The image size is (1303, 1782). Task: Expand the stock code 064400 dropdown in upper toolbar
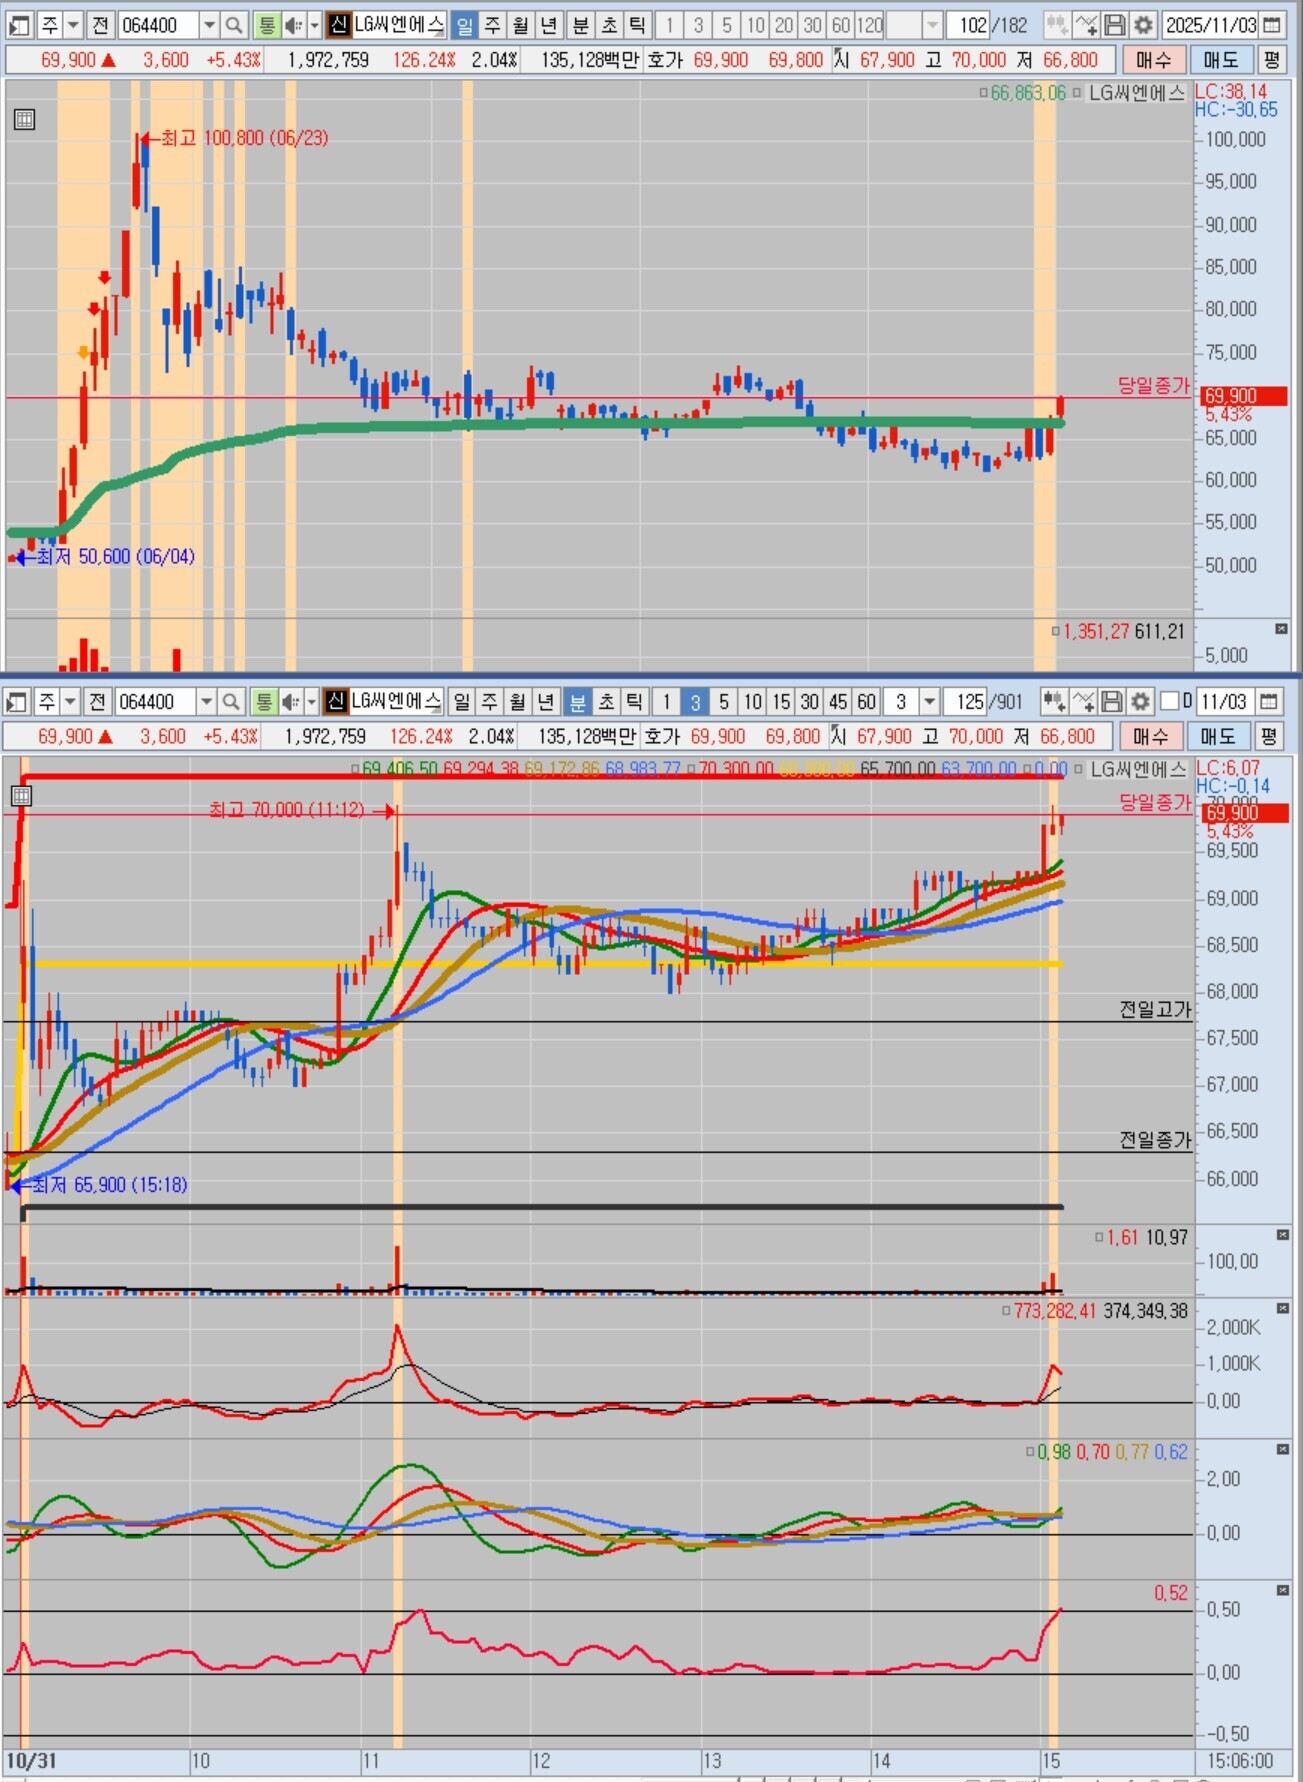point(209,25)
